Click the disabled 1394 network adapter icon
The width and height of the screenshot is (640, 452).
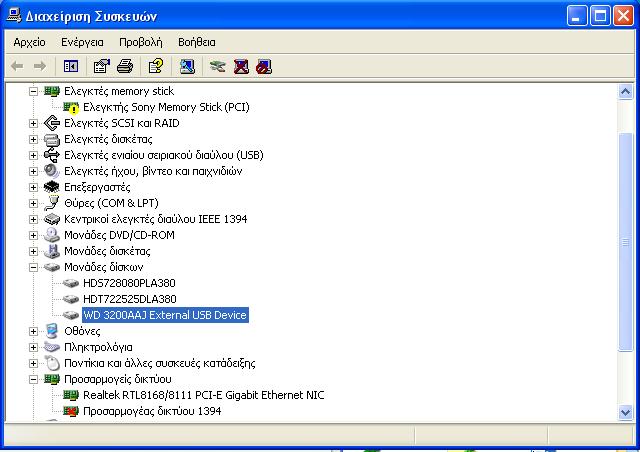coord(71,411)
